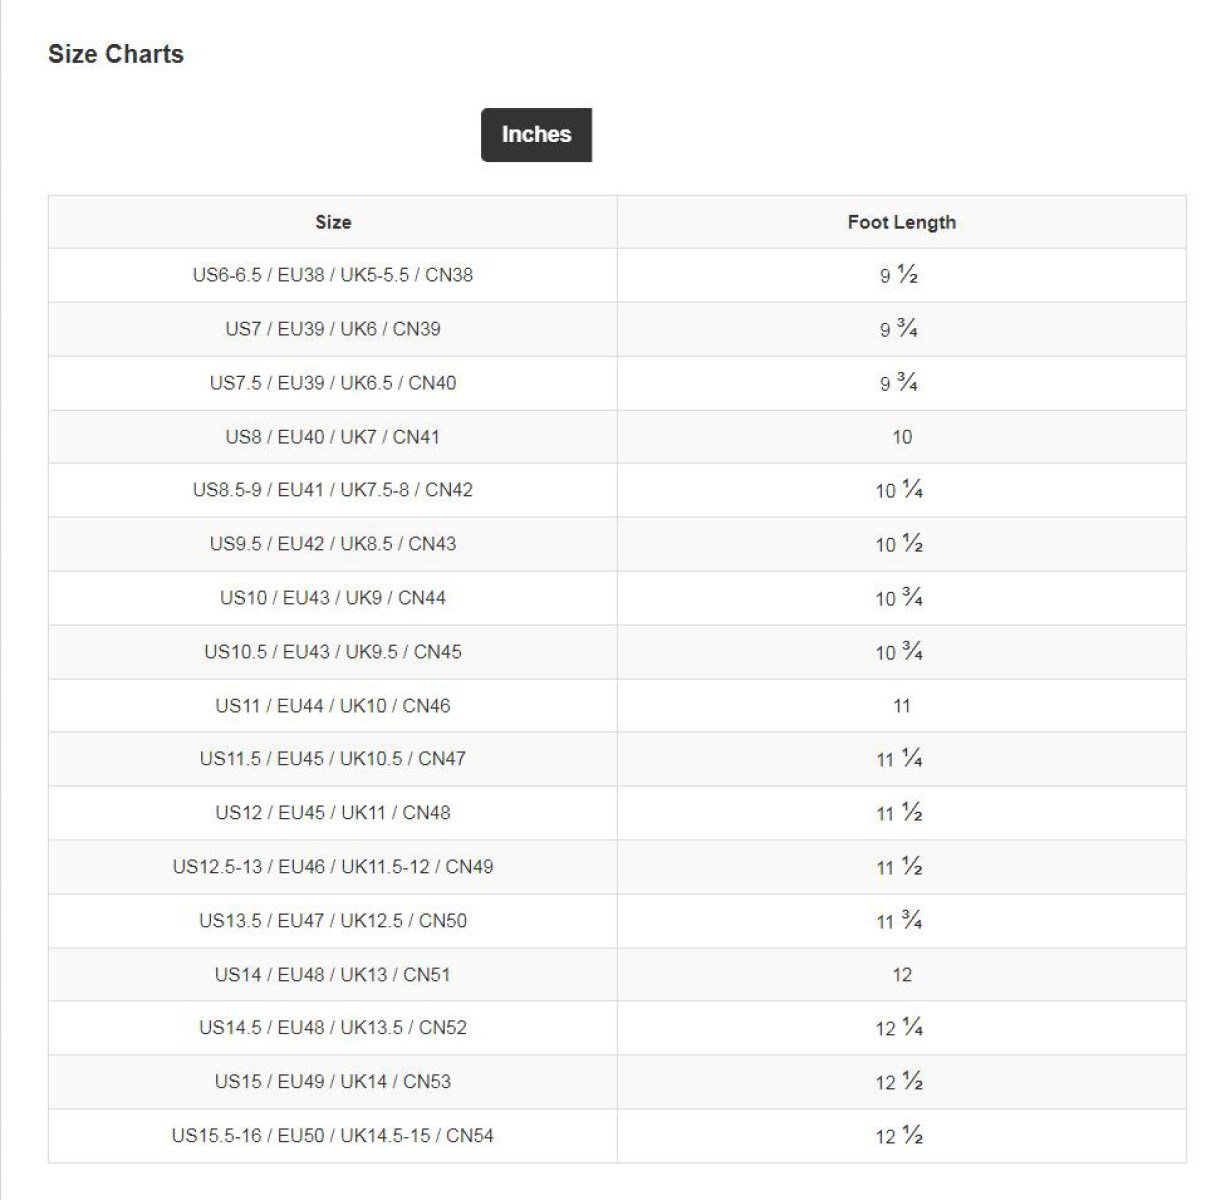1216x1200 pixels.
Task: Select the US8.5-9 / EU41 size entry
Action: pos(333,490)
